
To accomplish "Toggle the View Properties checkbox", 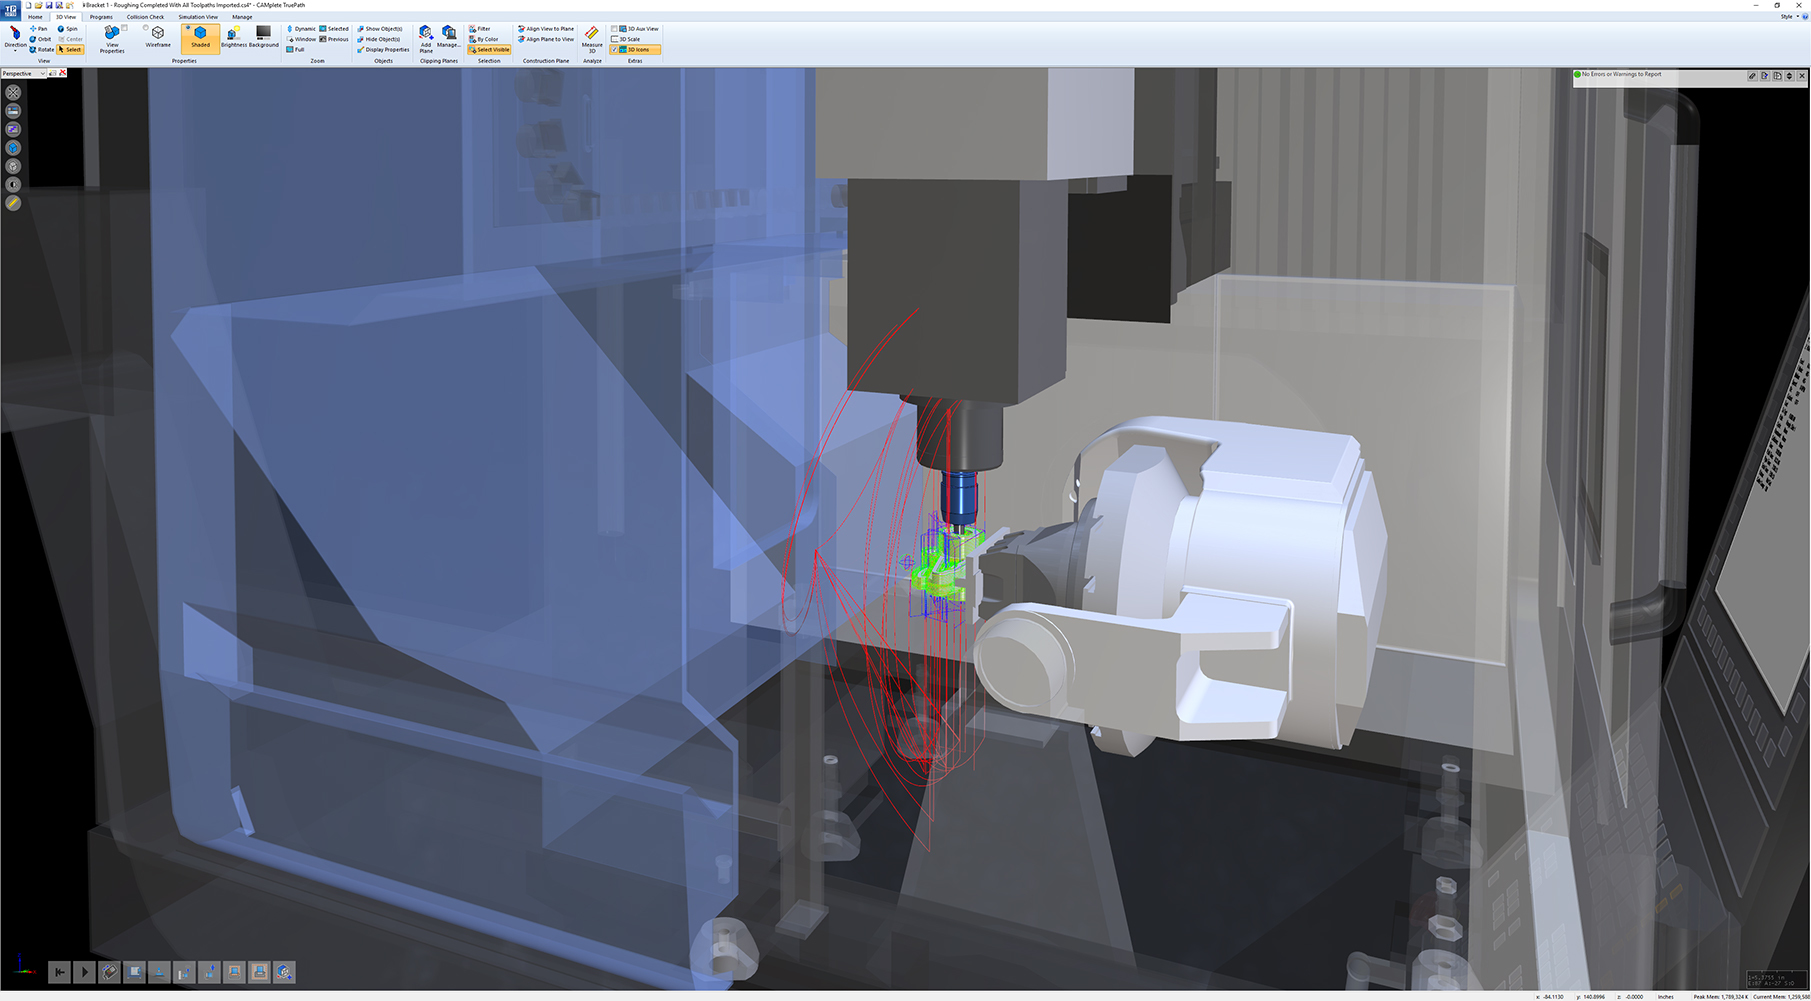I will tap(124, 28).
